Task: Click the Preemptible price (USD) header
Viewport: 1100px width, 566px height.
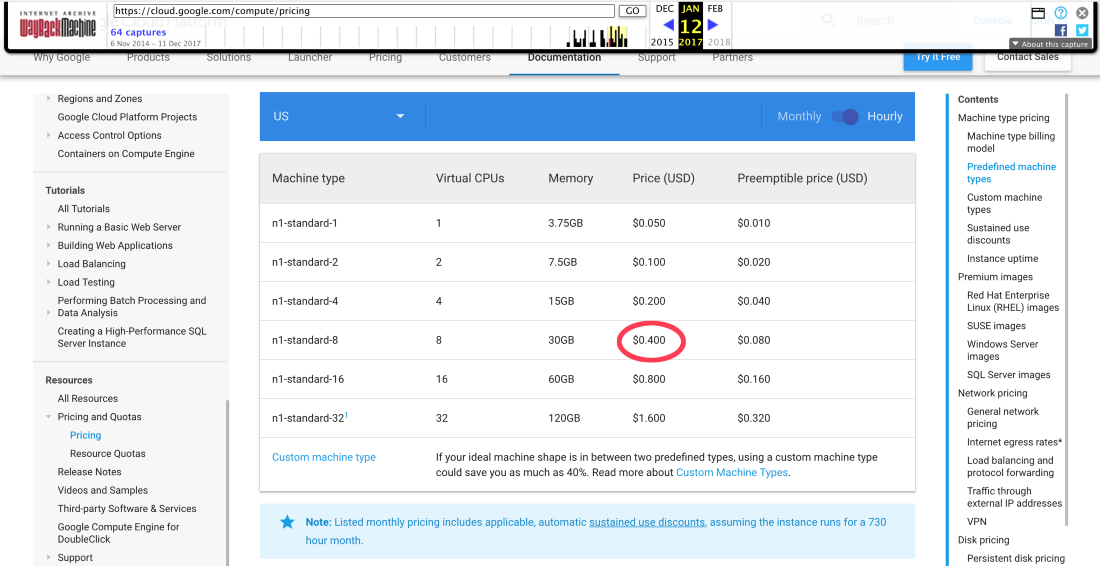Action: 802,178
